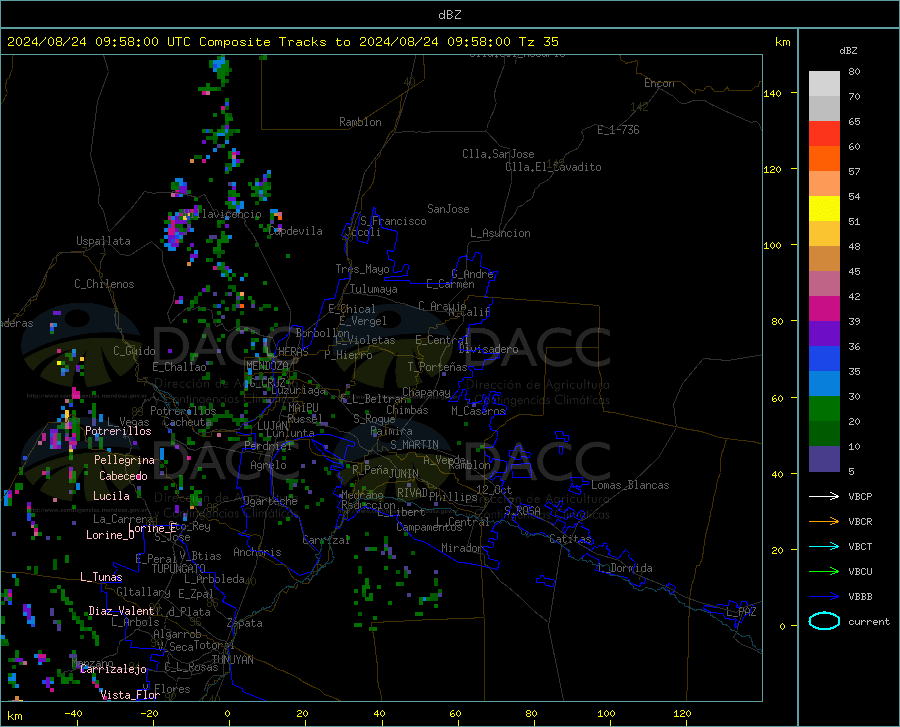
Task: Click the MAIPU label
Action: point(303,407)
